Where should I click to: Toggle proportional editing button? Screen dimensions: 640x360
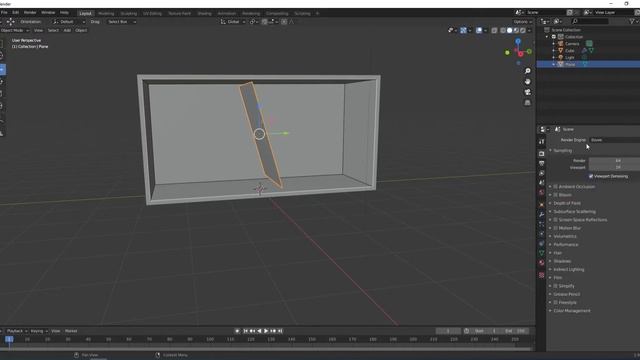(284, 22)
